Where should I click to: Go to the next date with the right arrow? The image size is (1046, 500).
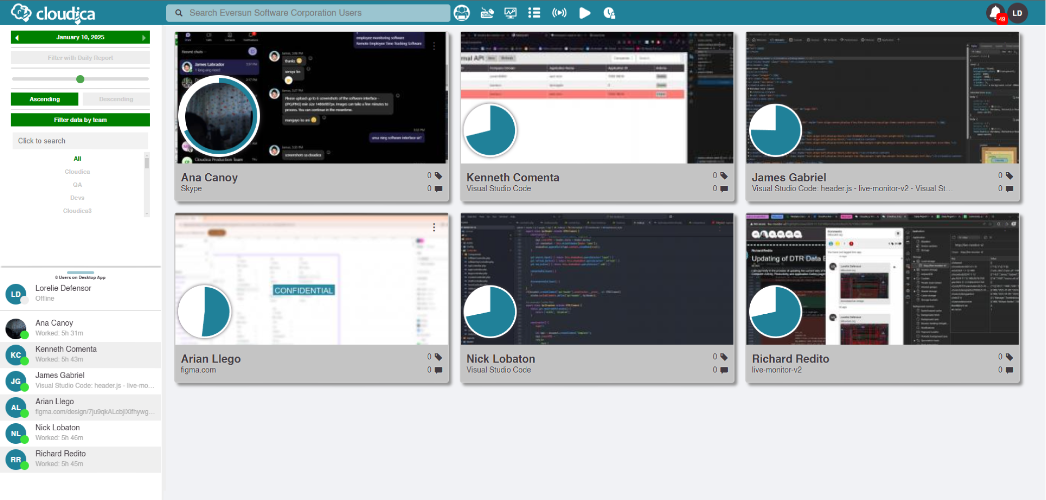click(143, 38)
